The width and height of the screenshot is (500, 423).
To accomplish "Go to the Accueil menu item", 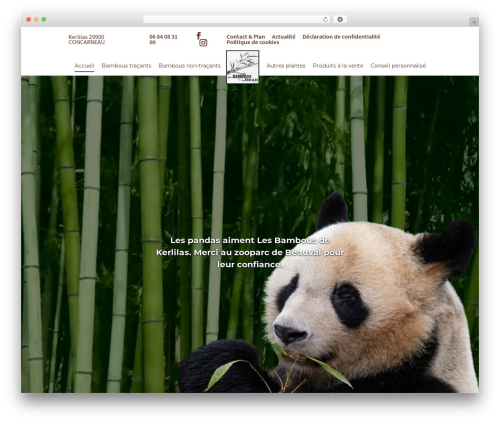I will coord(84,66).
